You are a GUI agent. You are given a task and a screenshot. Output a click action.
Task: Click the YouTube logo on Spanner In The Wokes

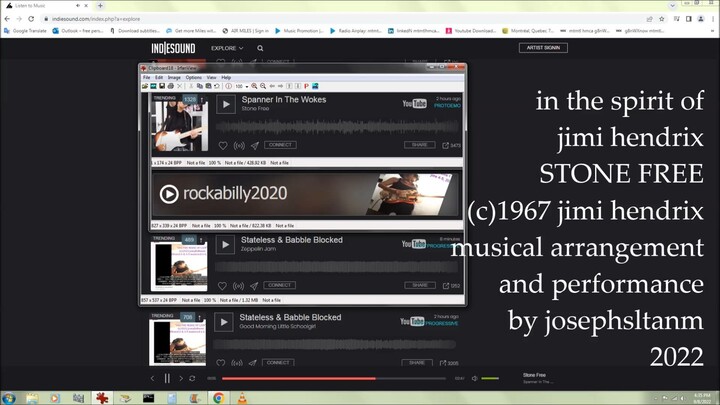415,104
